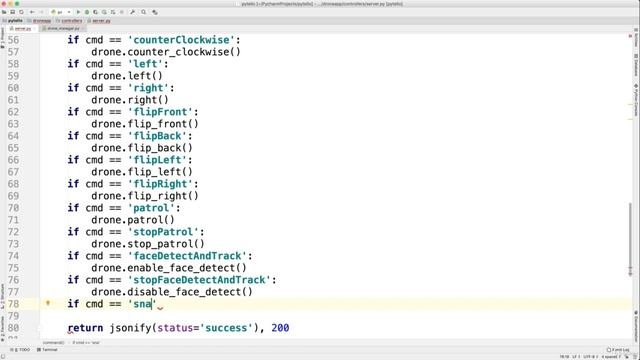Click line number 80 in gutter

(13, 328)
